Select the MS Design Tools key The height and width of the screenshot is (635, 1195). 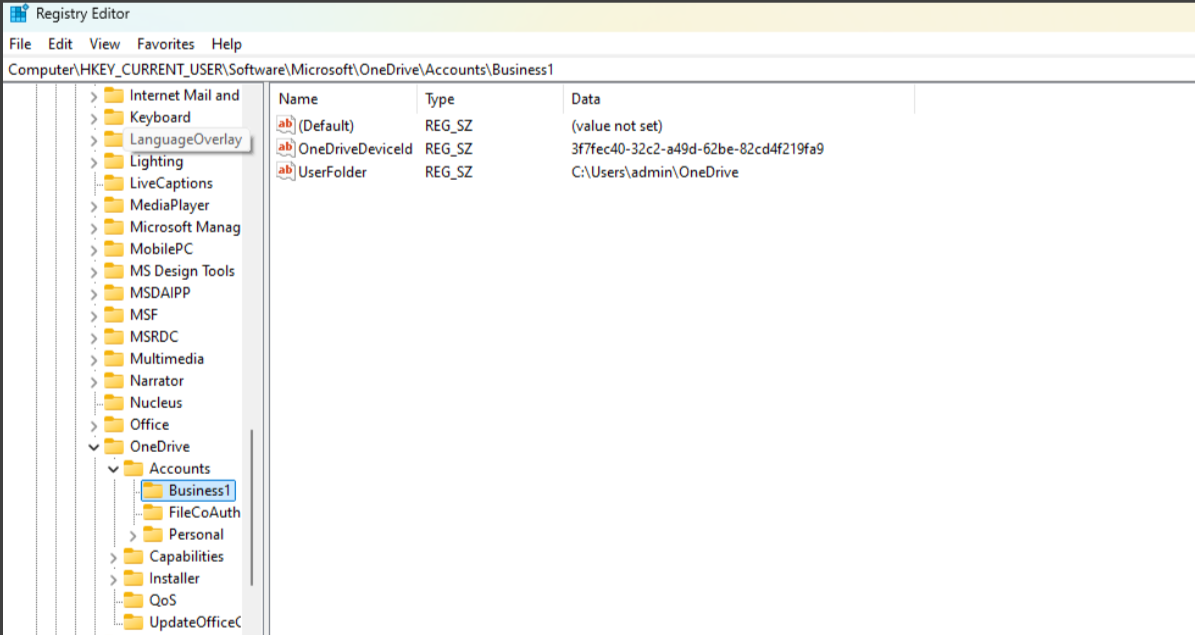click(182, 271)
